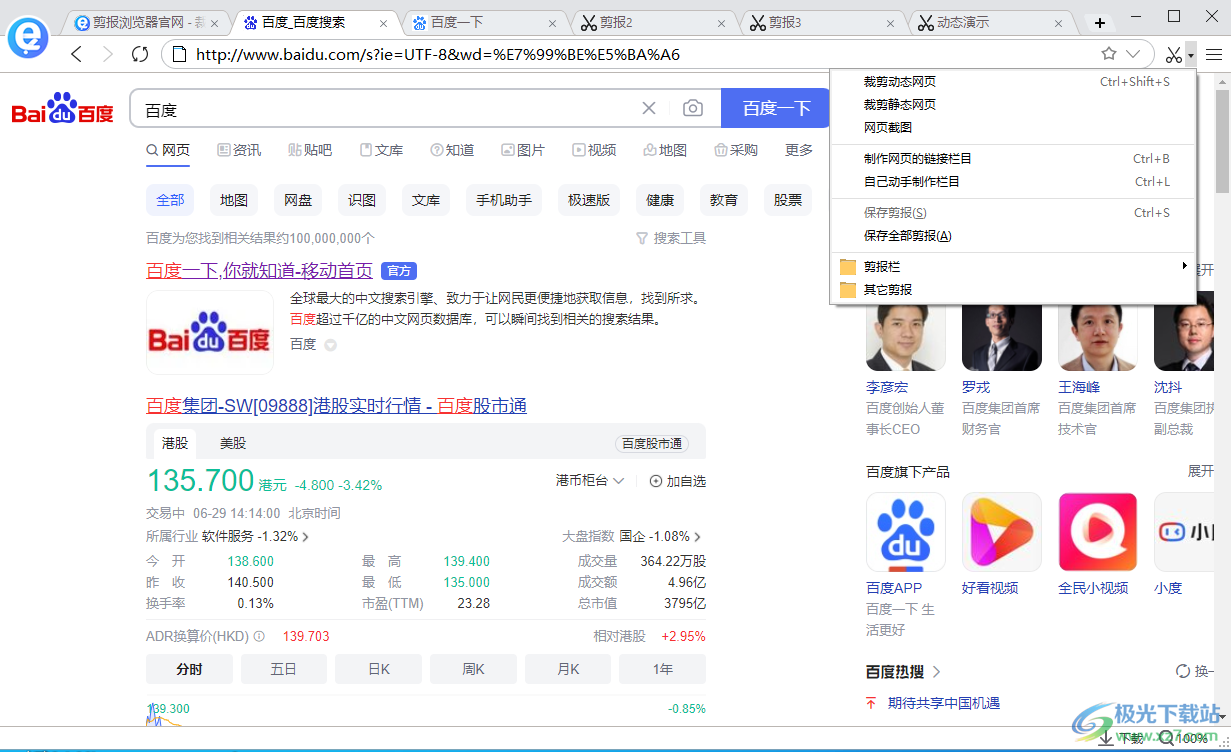Image resolution: width=1231 pixels, height=752 pixels.
Task: Open the 港币柜台 dropdown
Action: 590,481
